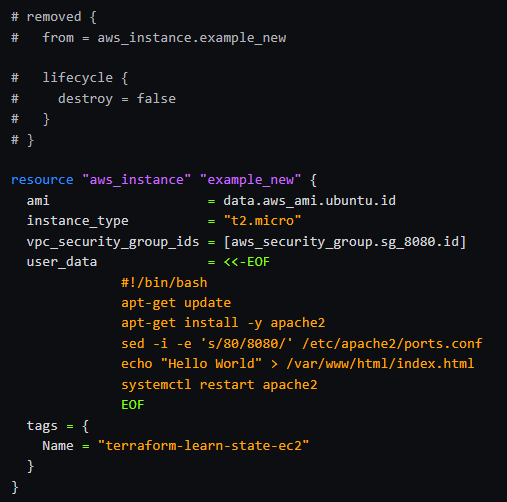Click the "apt-get install -y apache2" line
507x502 pixels.
coord(223,323)
